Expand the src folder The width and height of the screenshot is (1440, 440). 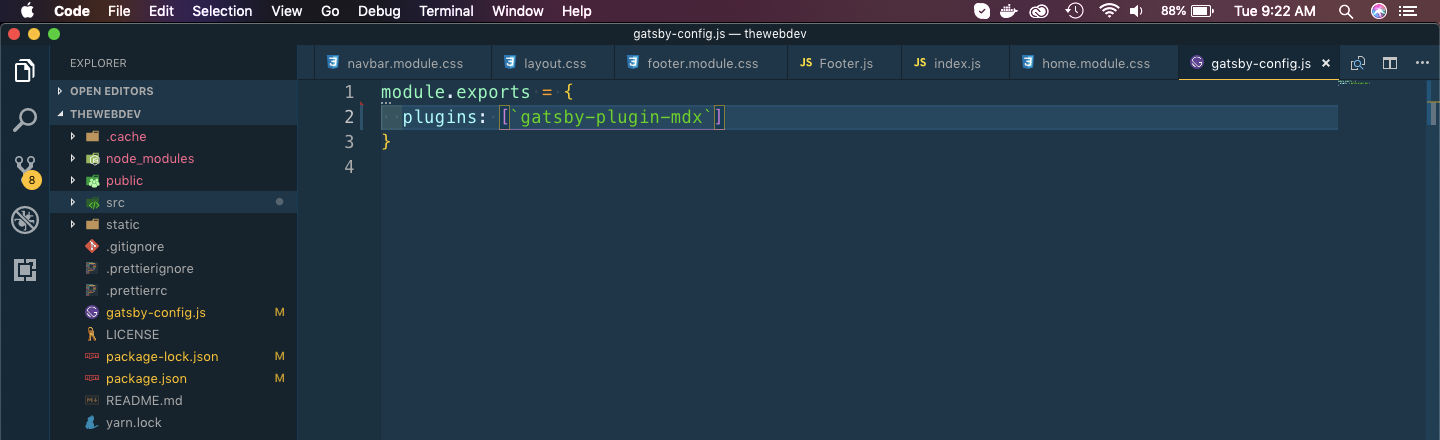pyautogui.click(x=73, y=202)
